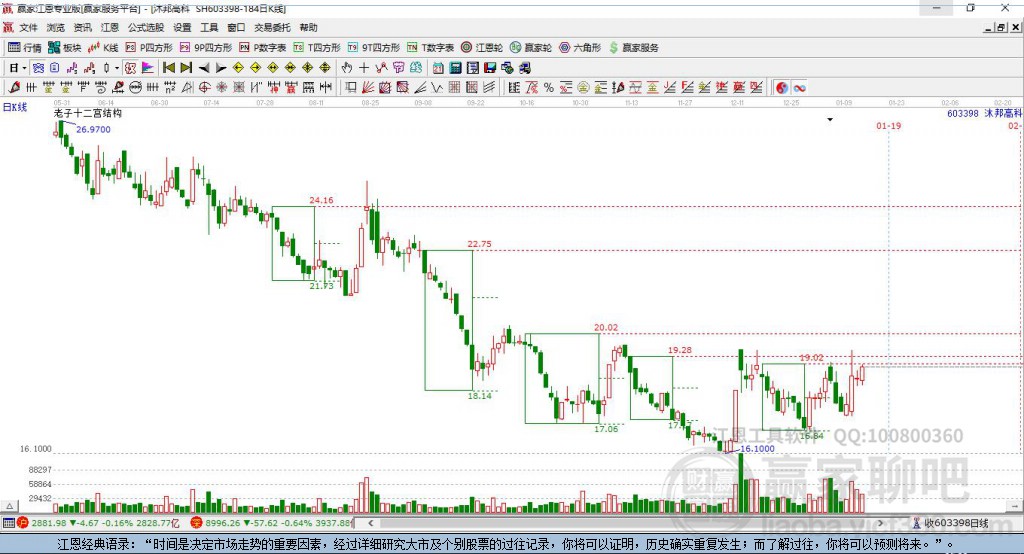The width and height of the screenshot is (1024, 554).
Task: Open the 帮助 menu
Action: pyautogui.click(x=308, y=27)
